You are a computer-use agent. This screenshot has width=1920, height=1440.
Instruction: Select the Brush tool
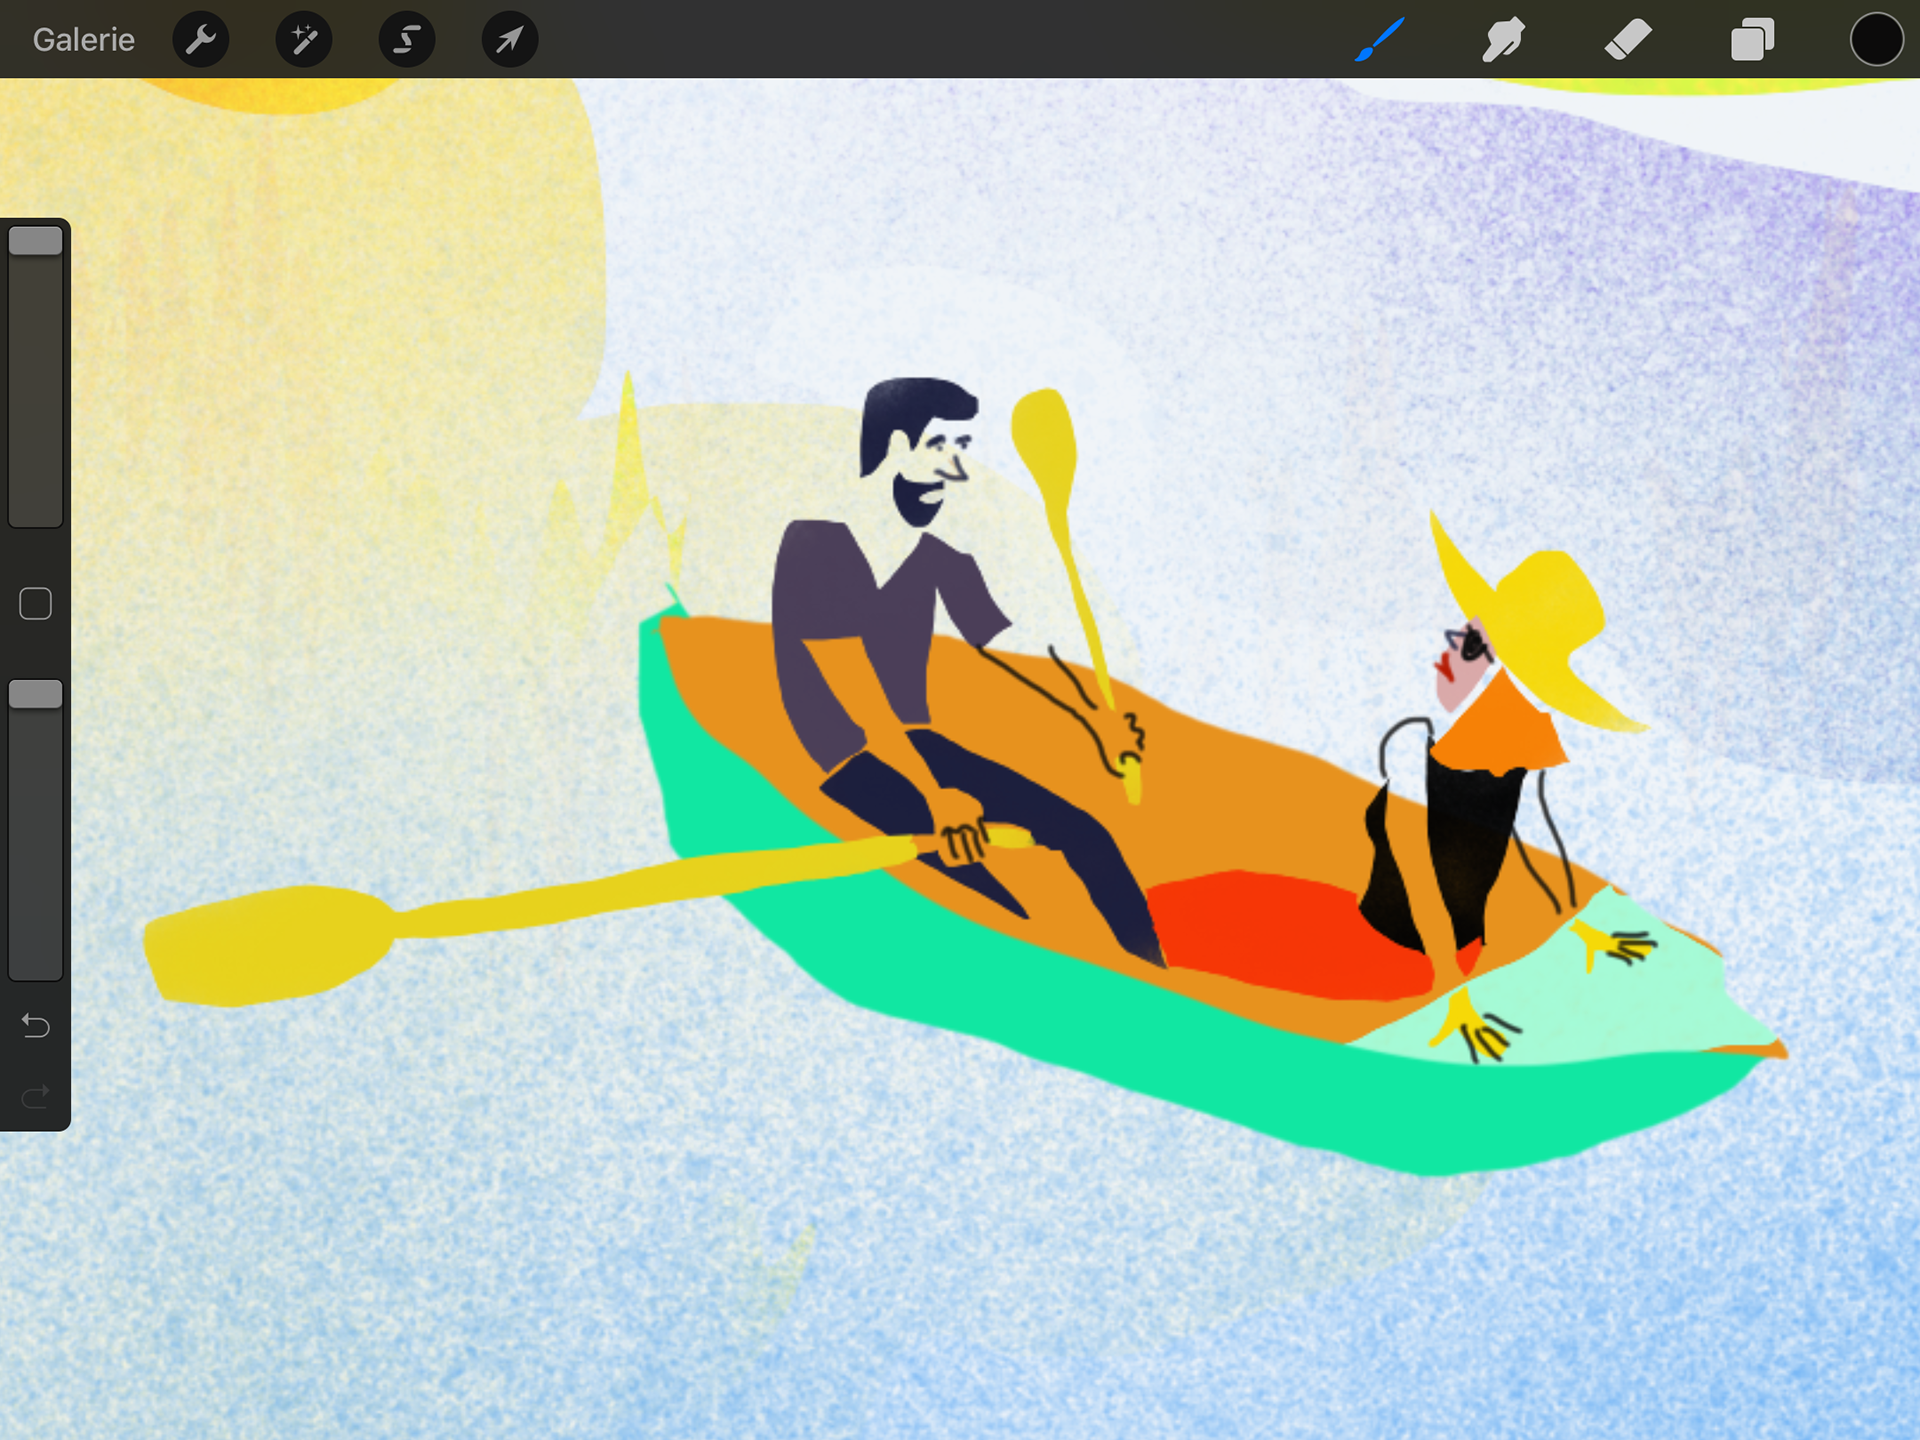tap(1380, 40)
